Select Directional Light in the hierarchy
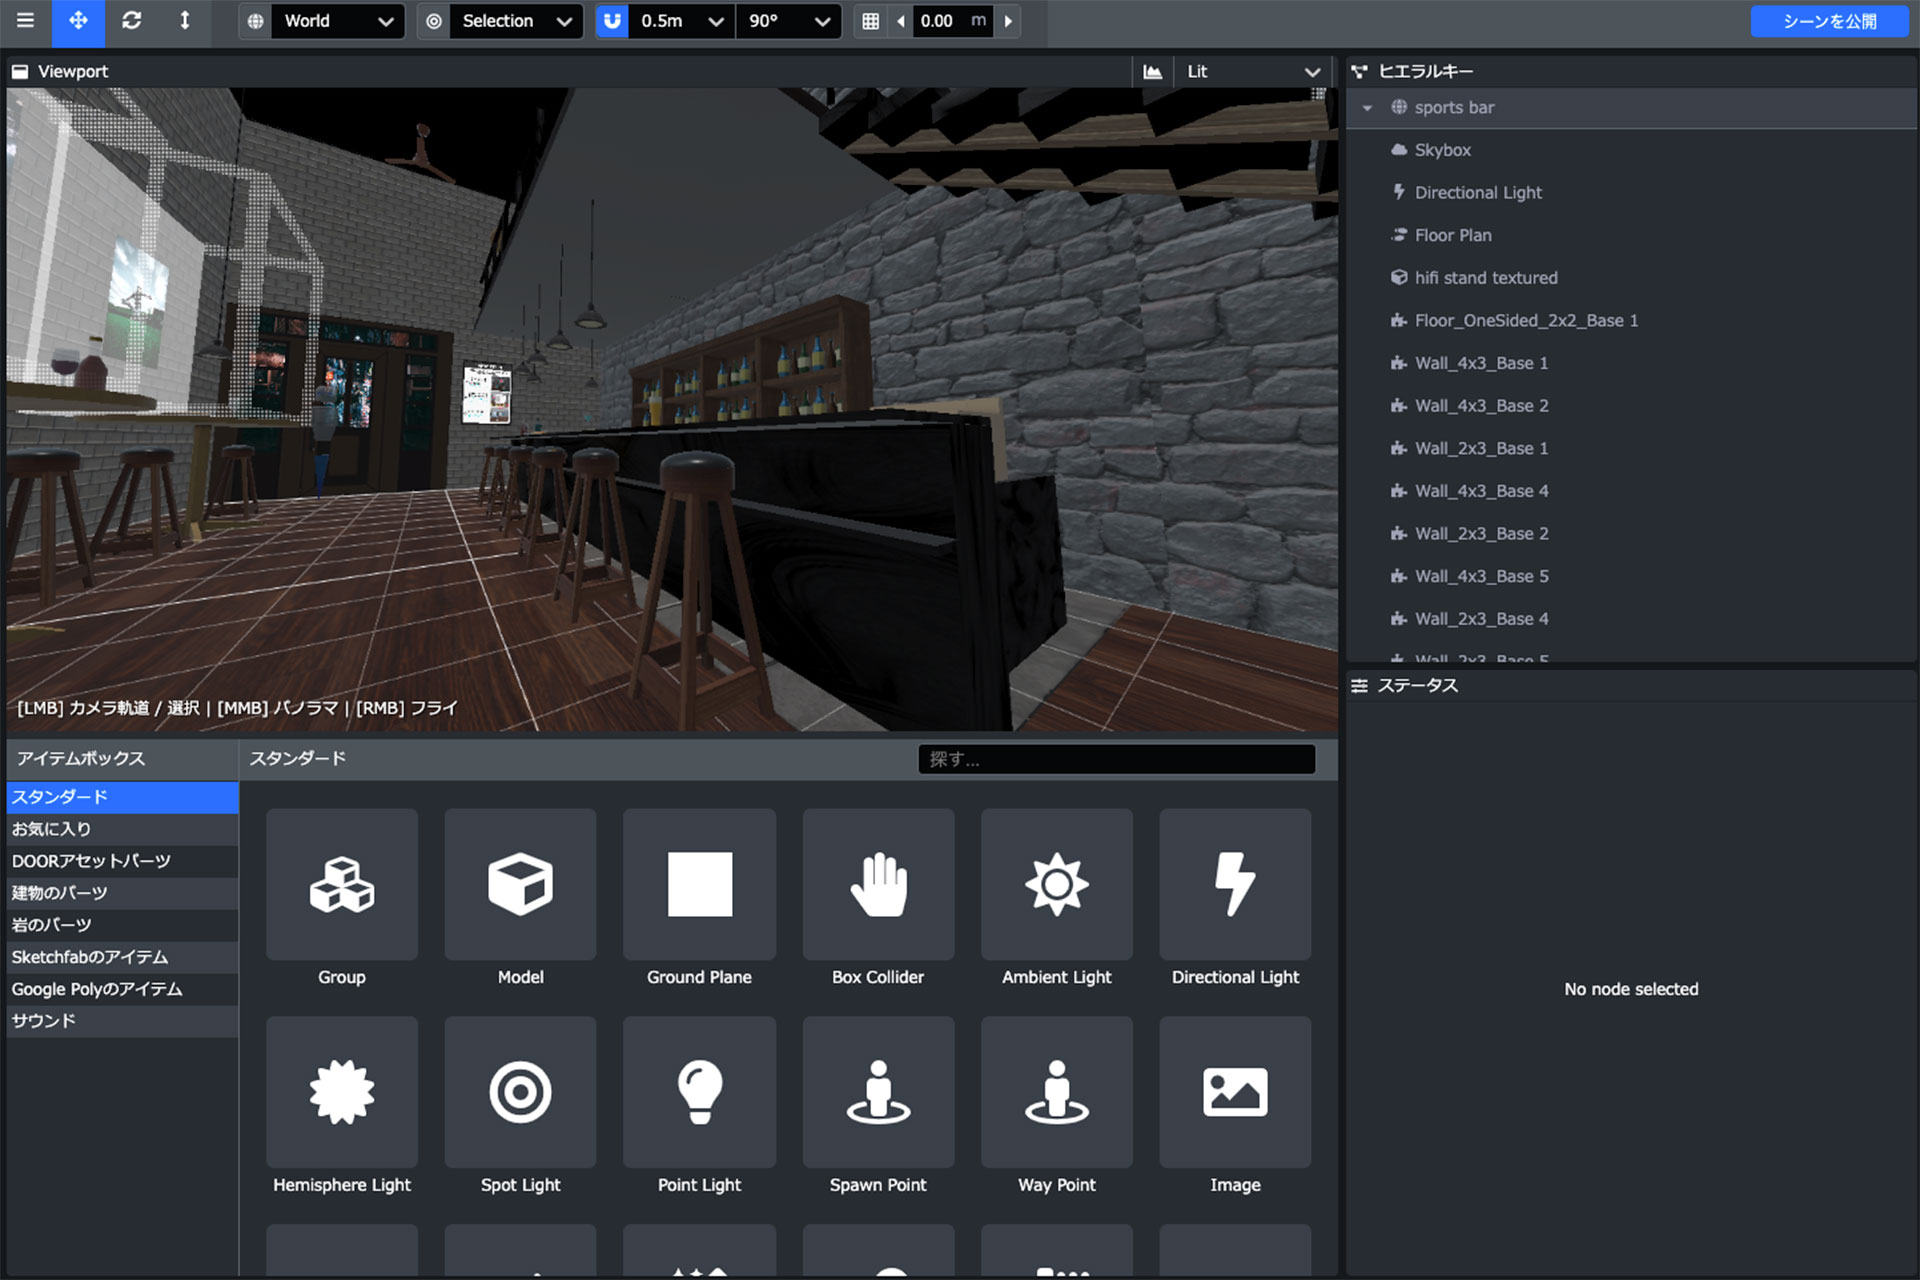 point(1631,193)
